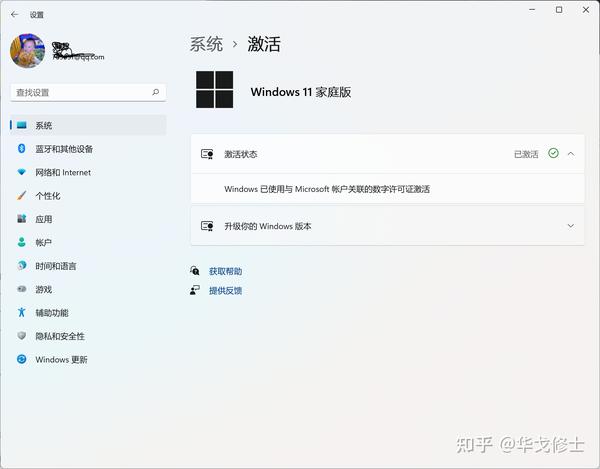The image size is (600, 469).
Task: Open 时间和语言 settings
Action: [88, 265]
